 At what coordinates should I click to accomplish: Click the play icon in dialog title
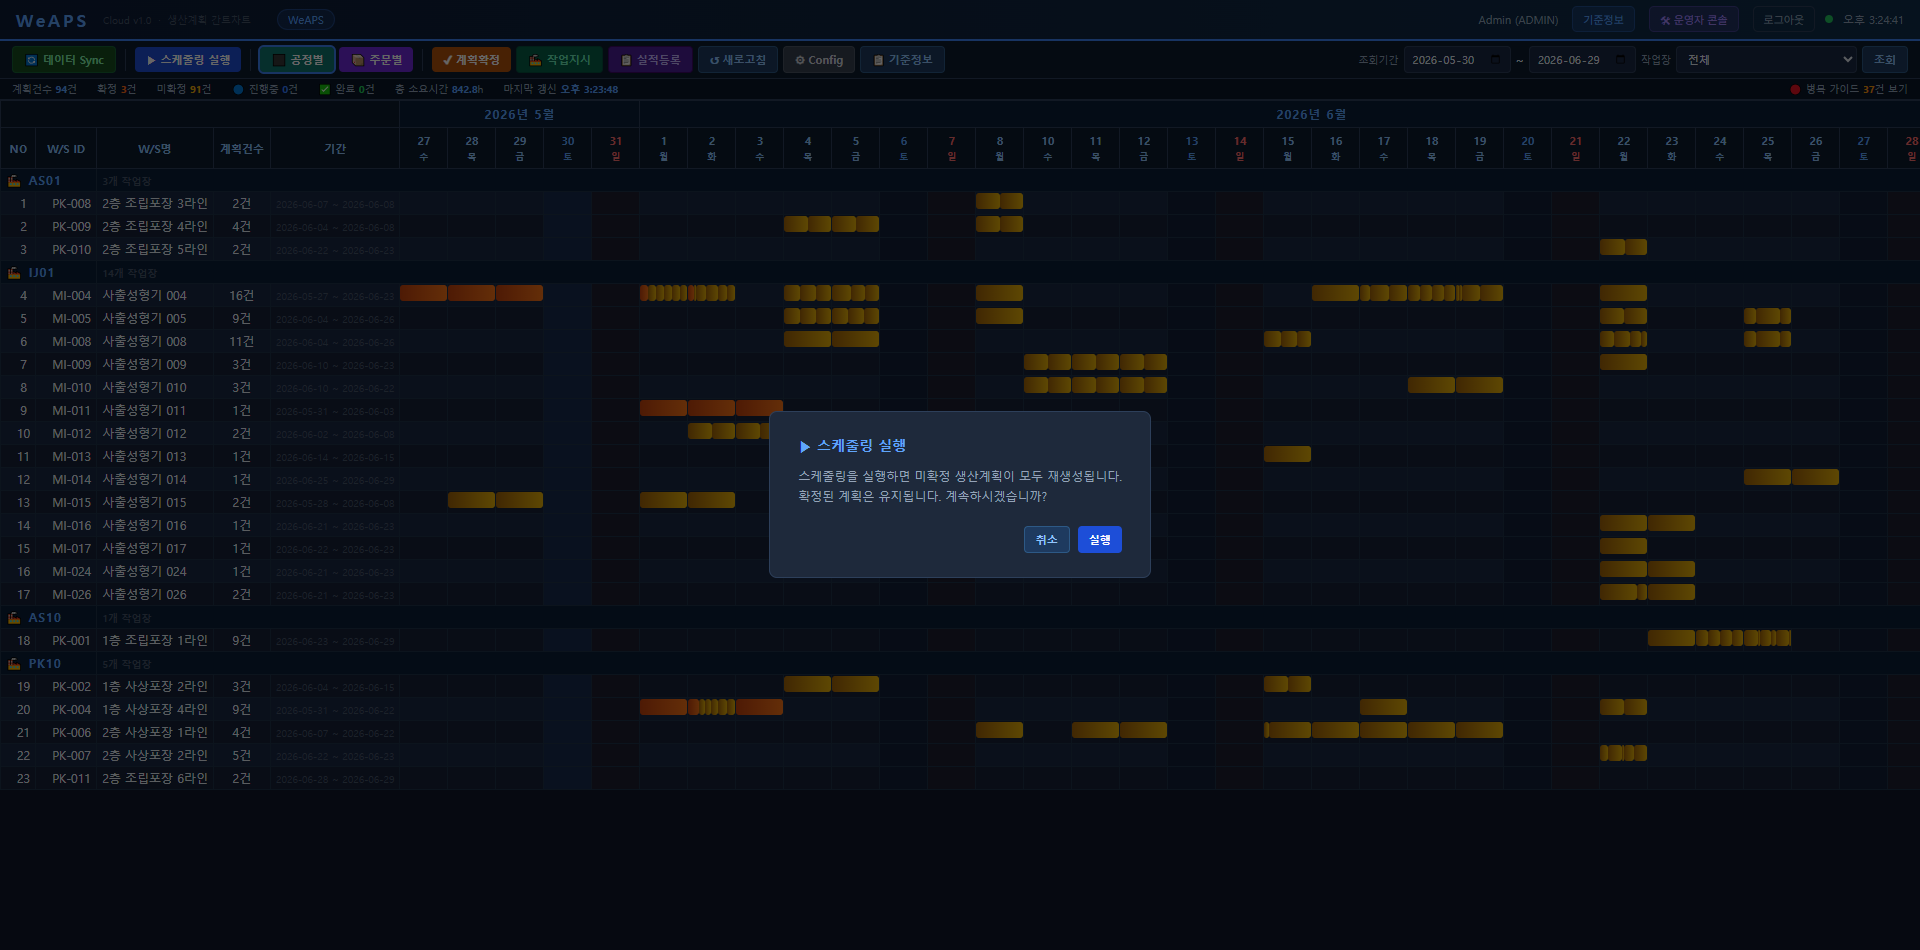(805, 447)
